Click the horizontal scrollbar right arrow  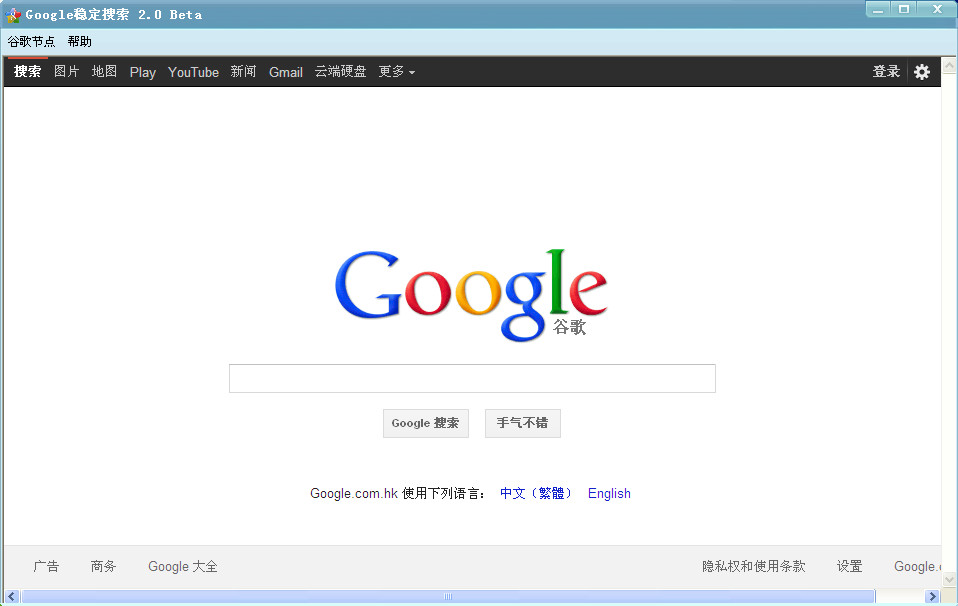932,596
